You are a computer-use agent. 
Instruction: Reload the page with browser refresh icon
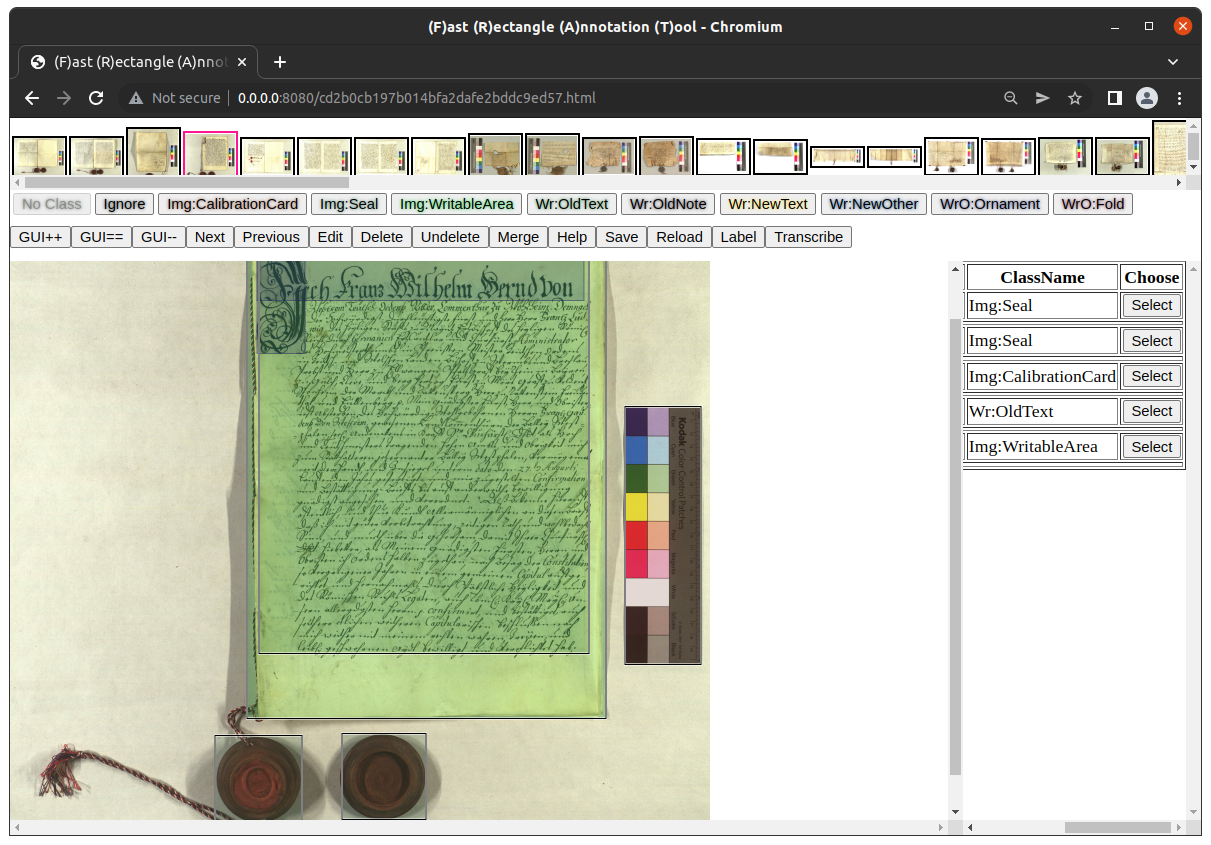[x=96, y=98]
